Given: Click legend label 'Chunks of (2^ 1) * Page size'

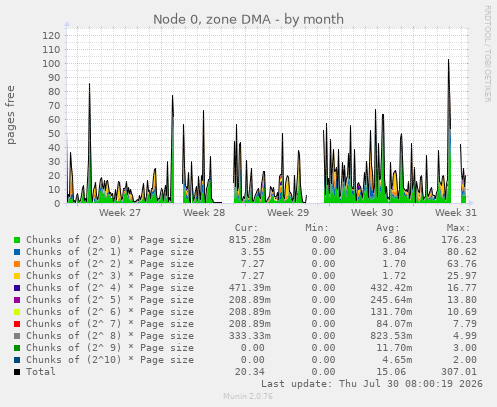Looking at the screenshot, I should point(110,252).
